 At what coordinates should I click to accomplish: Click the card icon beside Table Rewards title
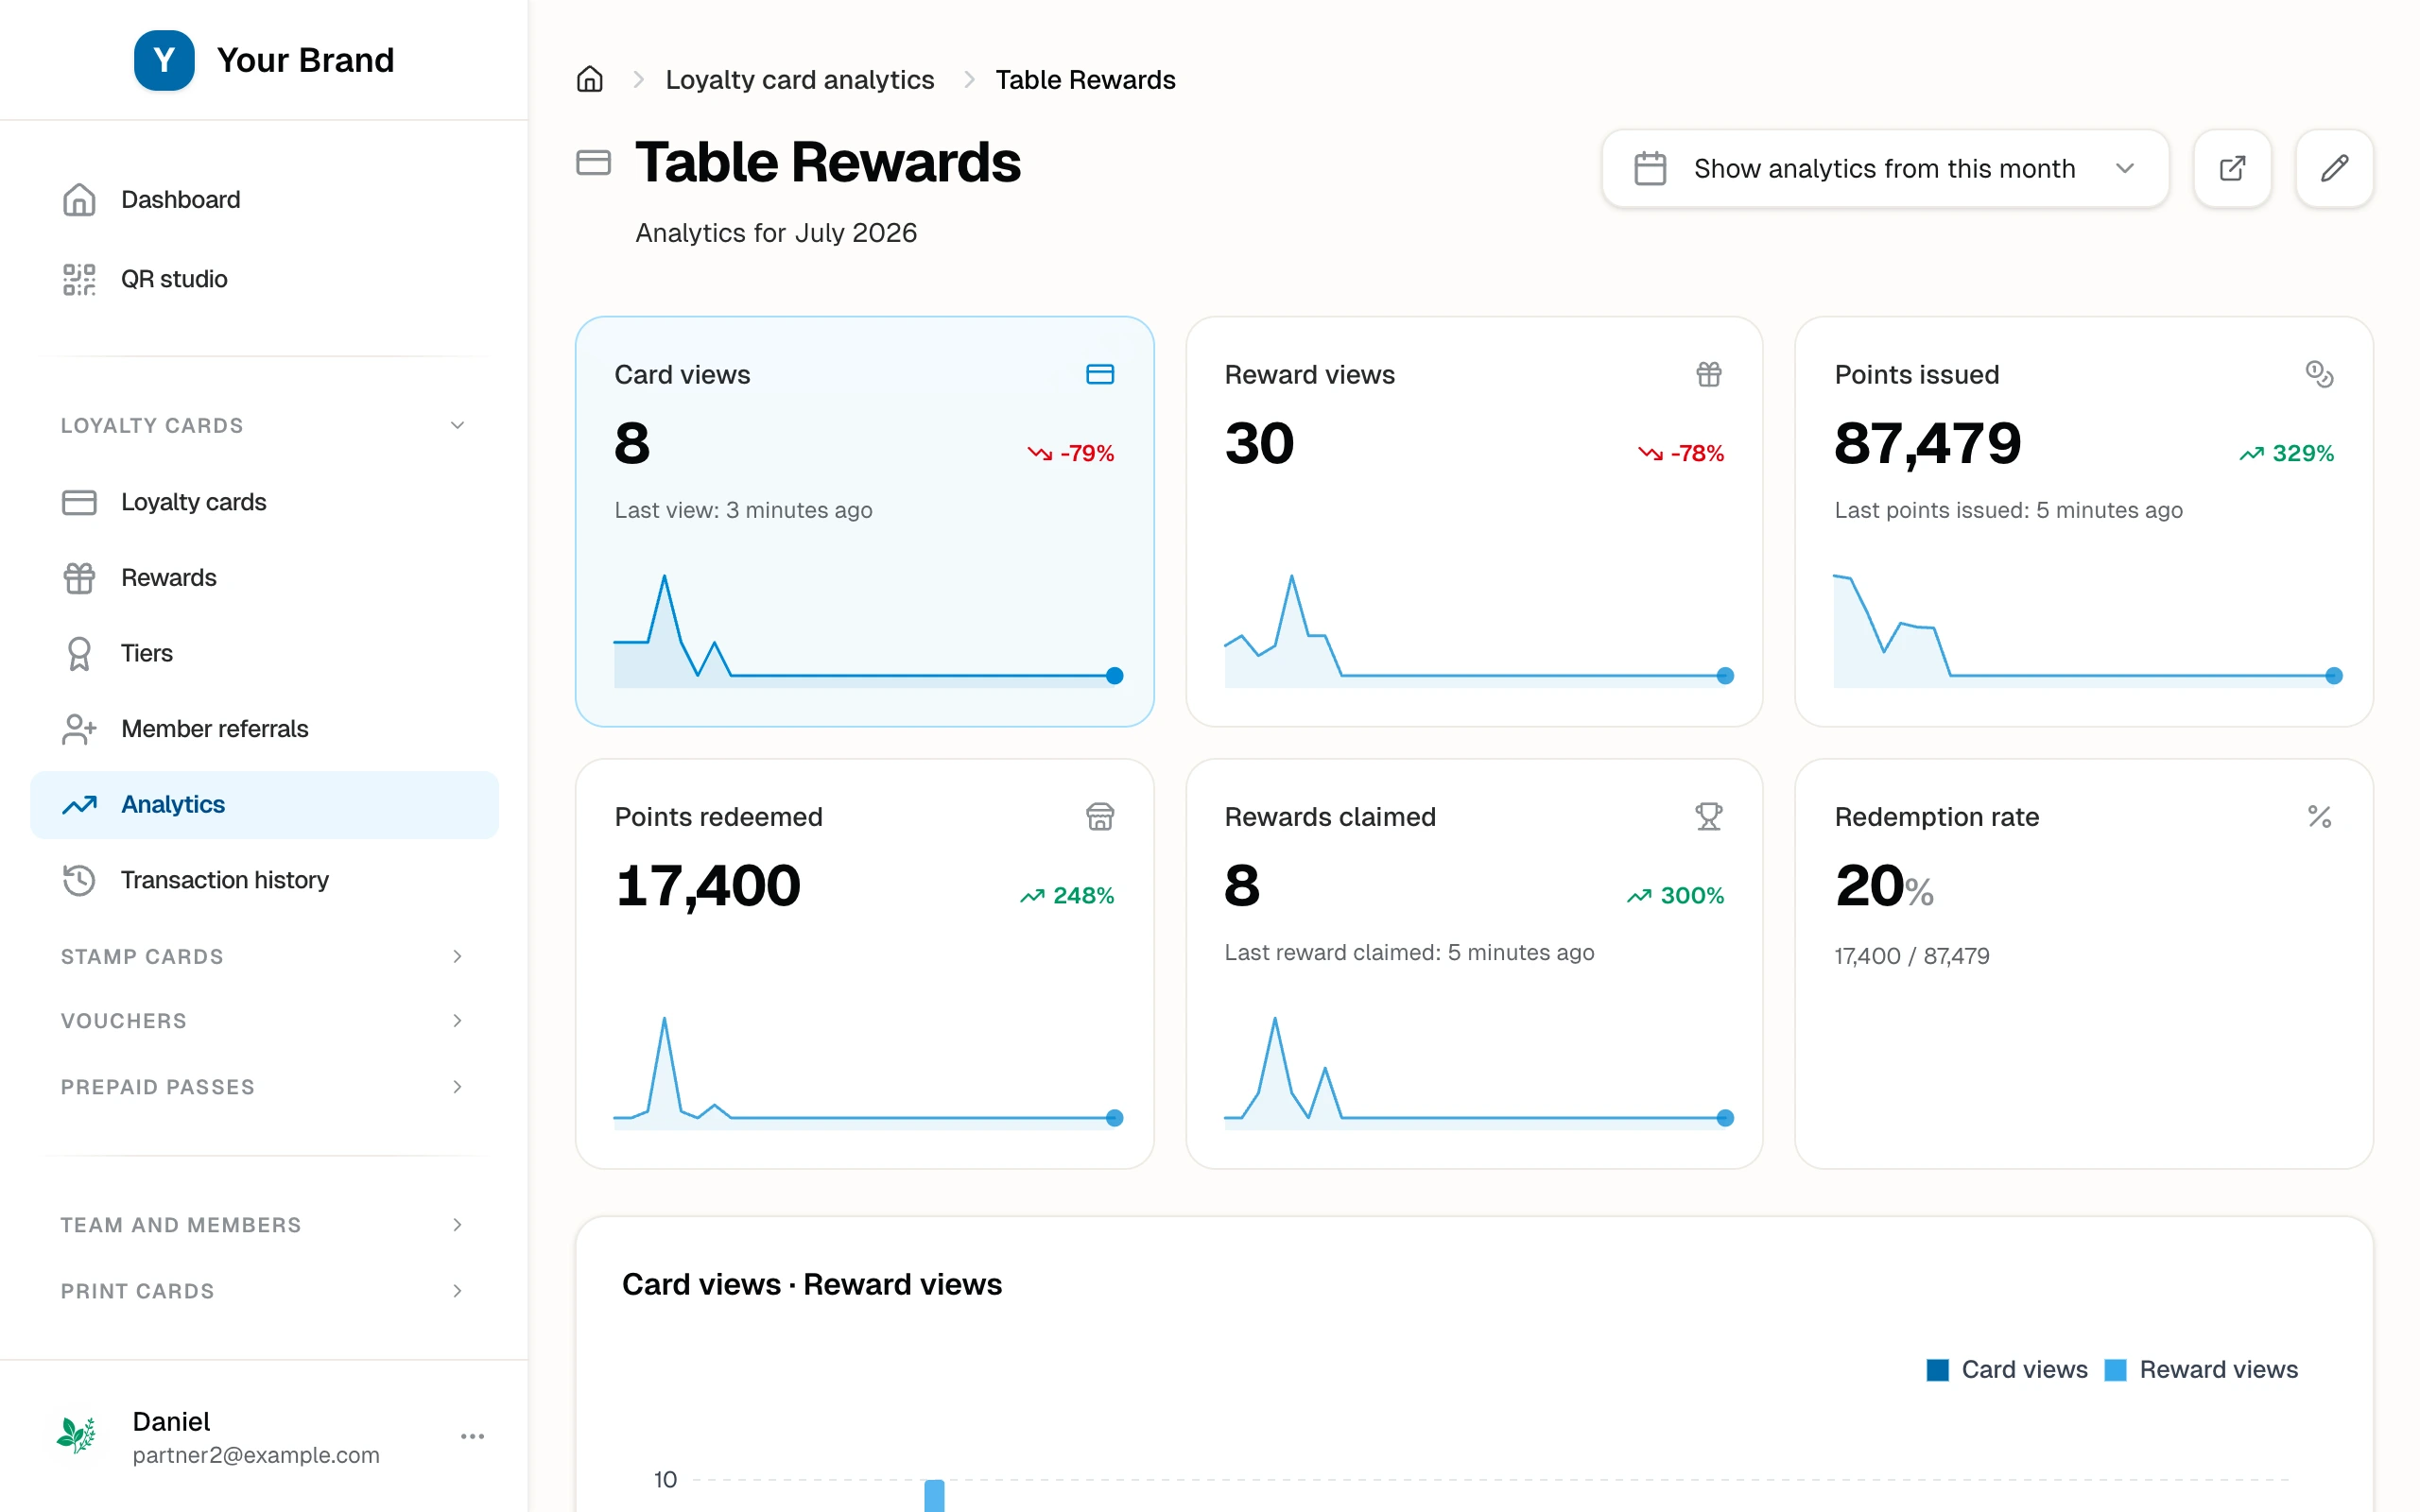(x=594, y=162)
